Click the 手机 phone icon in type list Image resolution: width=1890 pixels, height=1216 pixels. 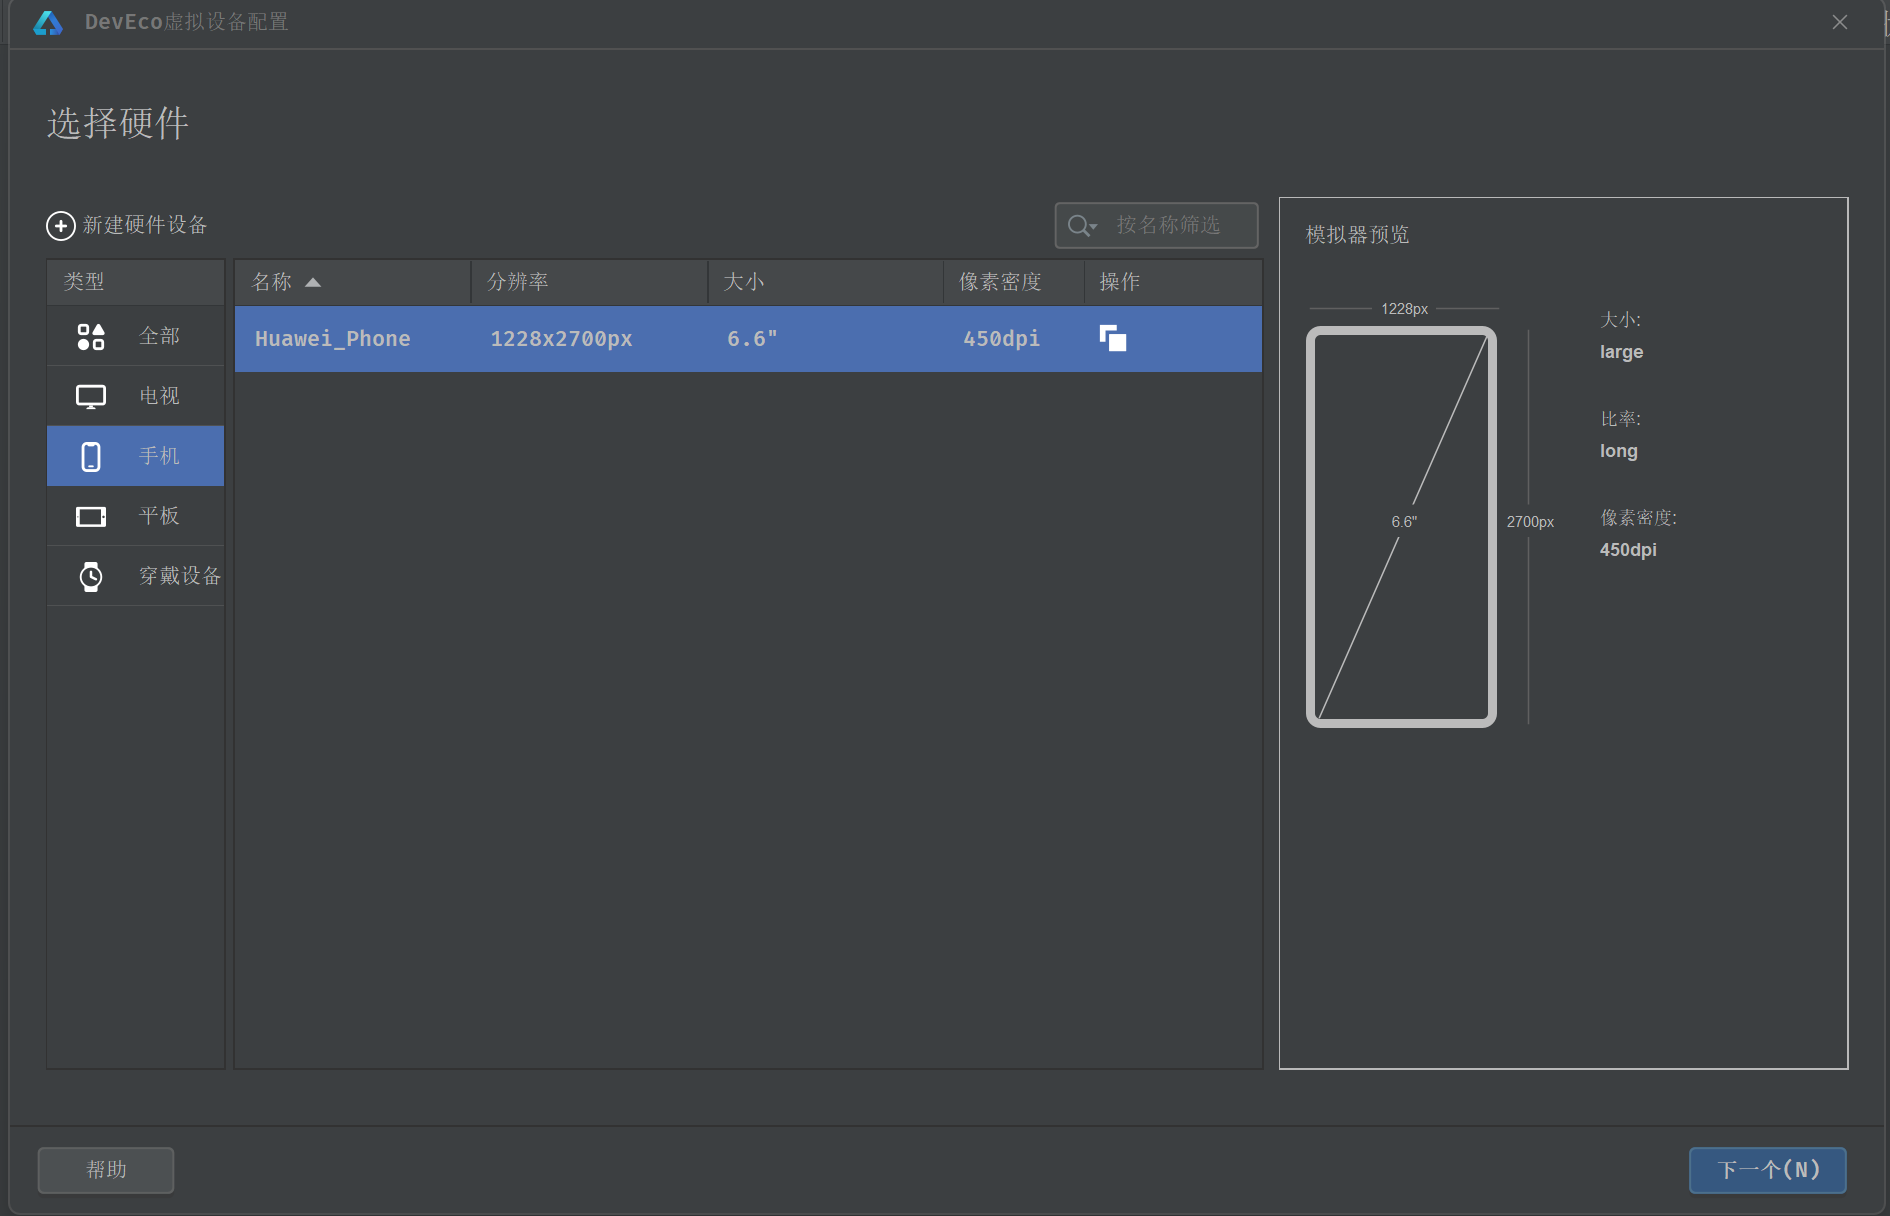point(91,457)
